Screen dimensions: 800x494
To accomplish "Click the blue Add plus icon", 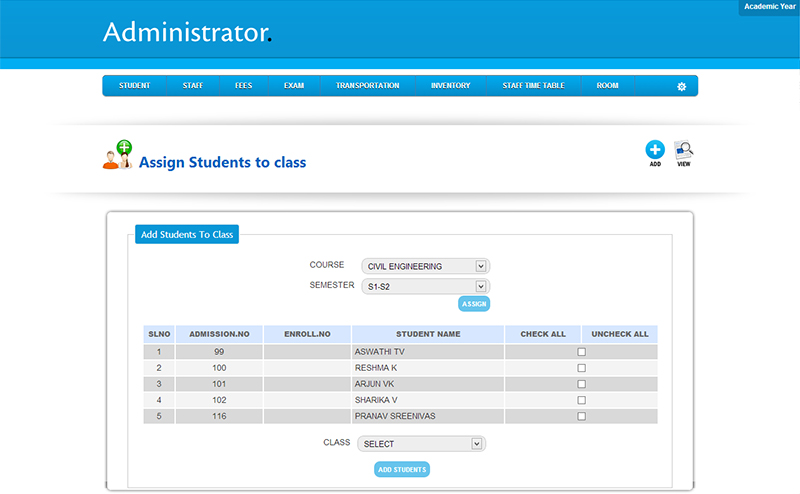I will (x=655, y=150).
